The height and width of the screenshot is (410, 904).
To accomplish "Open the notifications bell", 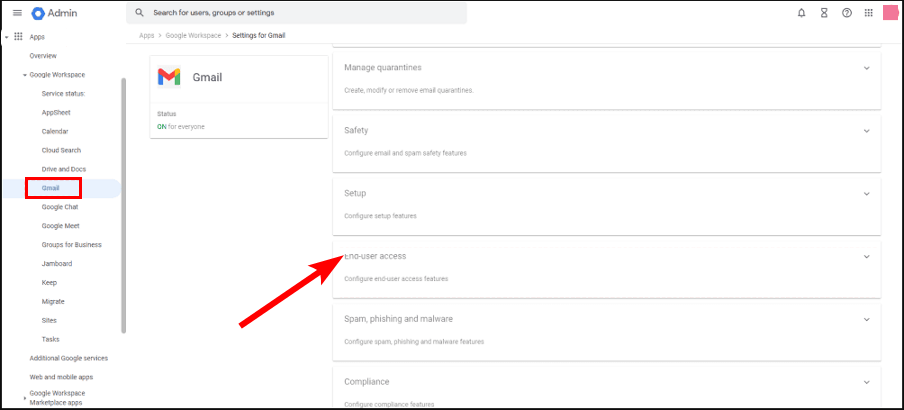I will pyautogui.click(x=801, y=13).
